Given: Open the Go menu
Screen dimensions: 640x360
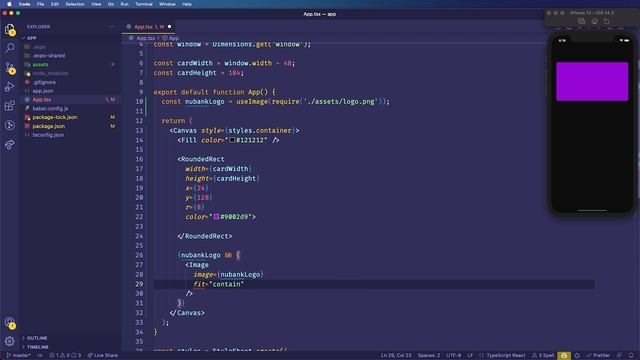Looking at the screenshot, I should click(111, 4).
